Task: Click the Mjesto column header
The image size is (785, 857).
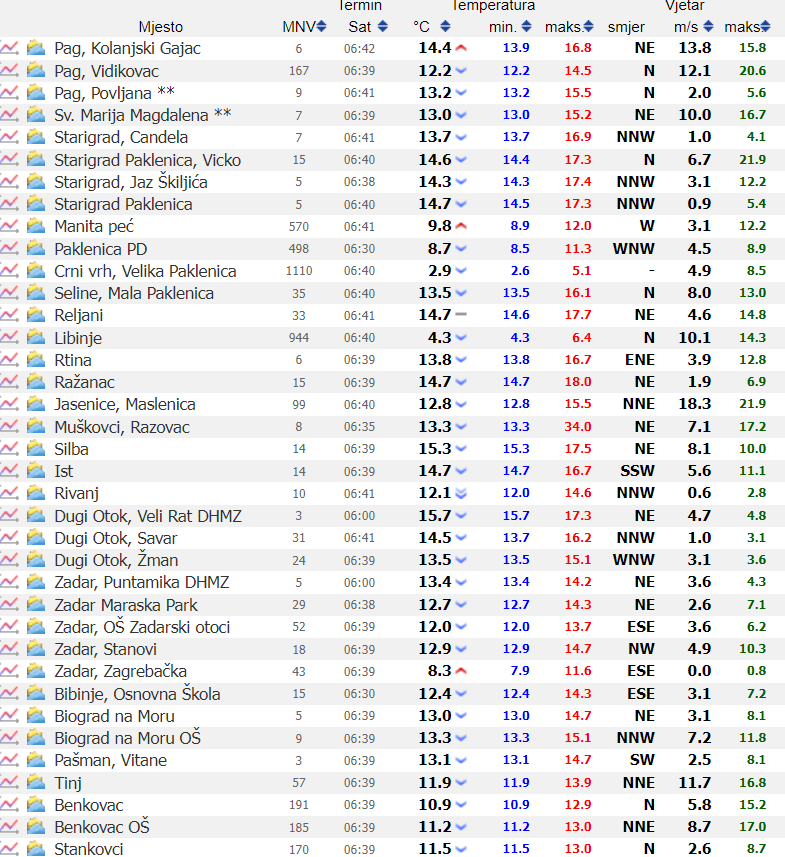Action: coord(160,26)
